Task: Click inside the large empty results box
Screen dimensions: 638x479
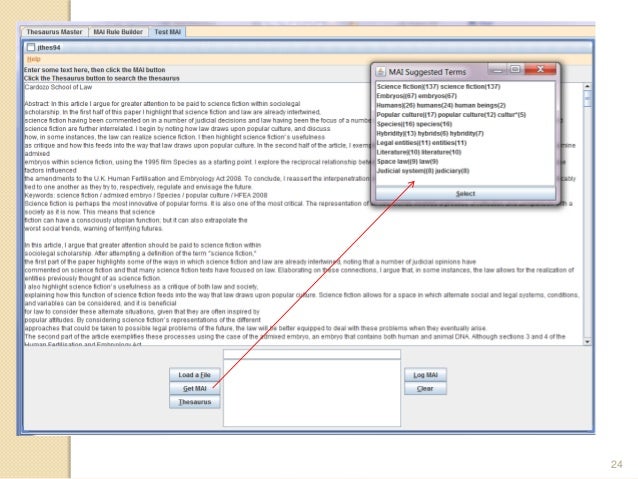Action: (x=312, y=393)
